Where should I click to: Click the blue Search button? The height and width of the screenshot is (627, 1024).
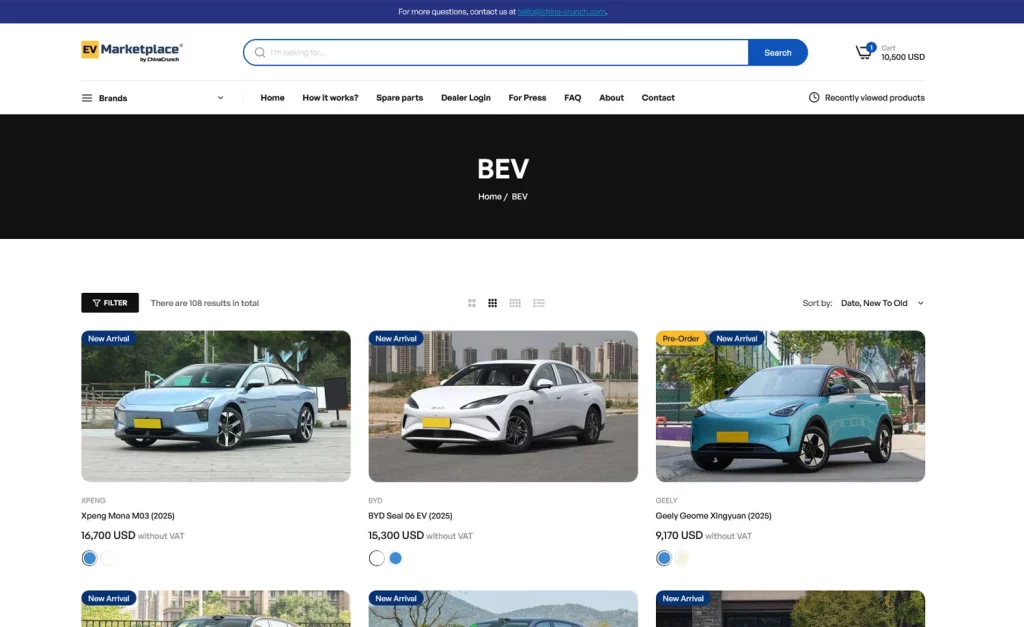click(777, 52)
